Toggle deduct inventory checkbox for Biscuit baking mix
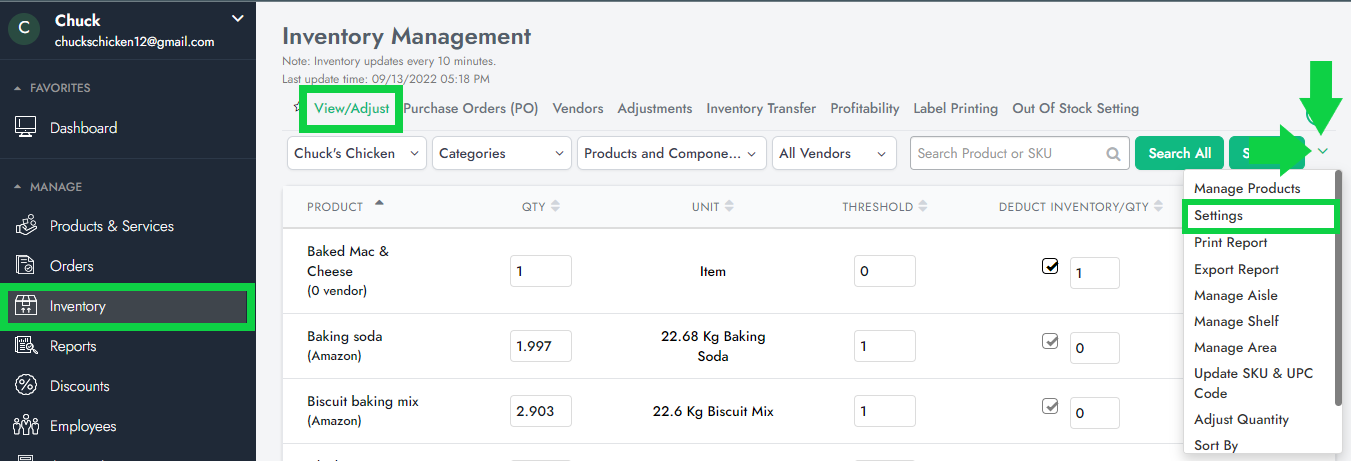Screen dimensions: 1351x461 coord(1050,406)
